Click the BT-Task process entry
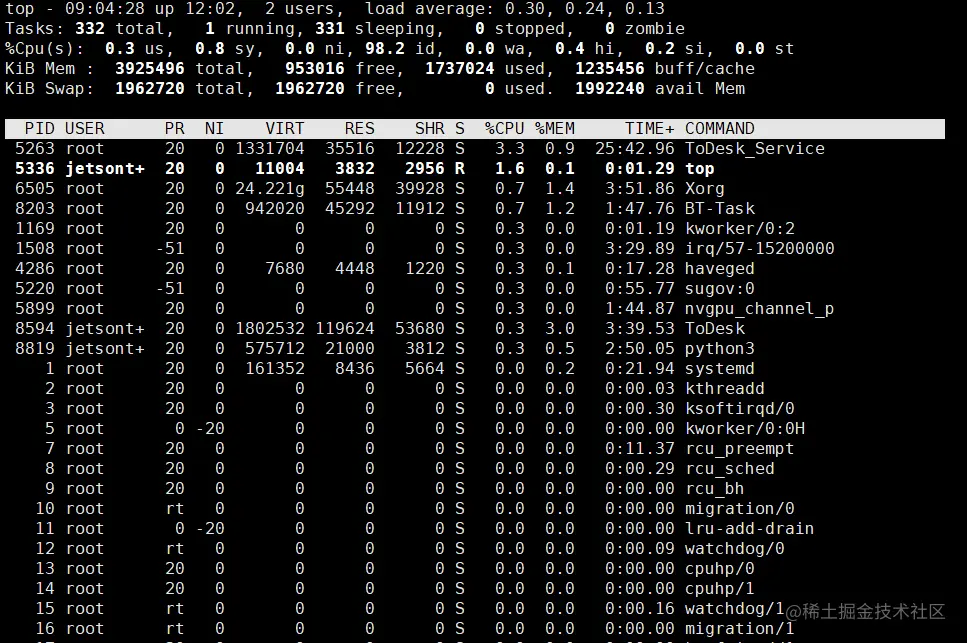 [x=720, y=208]
